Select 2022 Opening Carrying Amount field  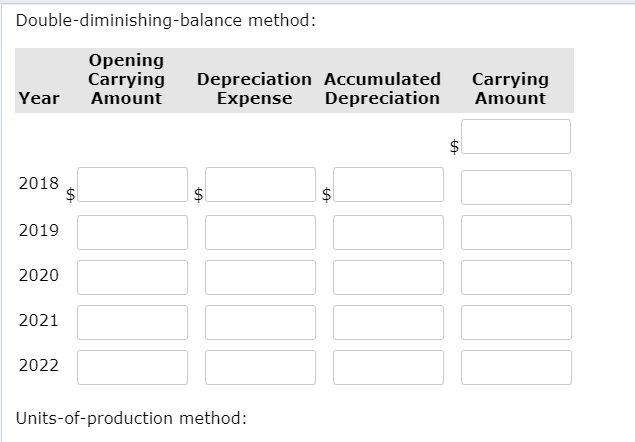[132, 367]
